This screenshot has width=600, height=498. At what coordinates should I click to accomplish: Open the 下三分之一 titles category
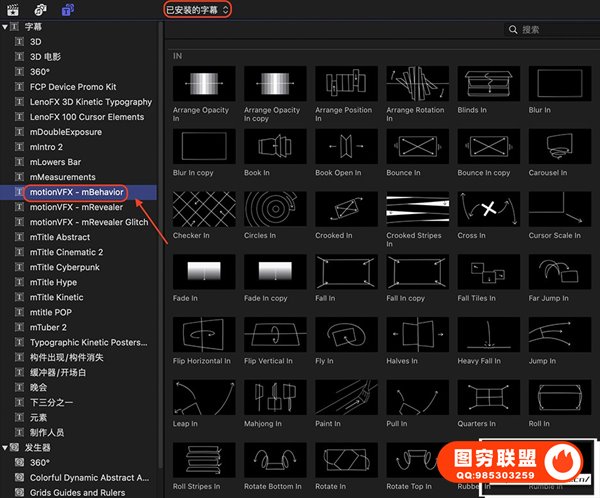[x=51, y=402]
